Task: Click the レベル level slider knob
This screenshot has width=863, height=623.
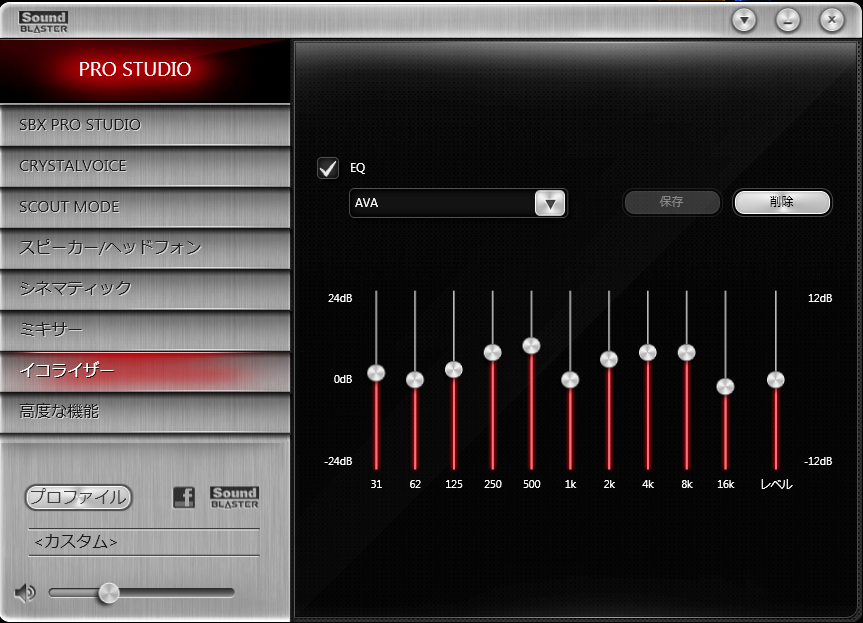Action: (x=776, y=380)
